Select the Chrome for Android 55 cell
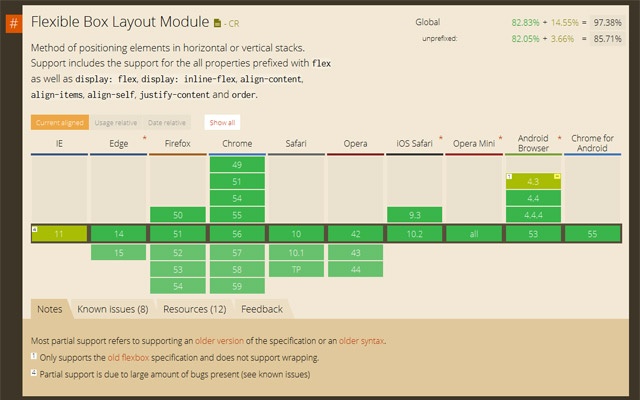This screenshot has height=400, width=640. (x=592, y=234)
